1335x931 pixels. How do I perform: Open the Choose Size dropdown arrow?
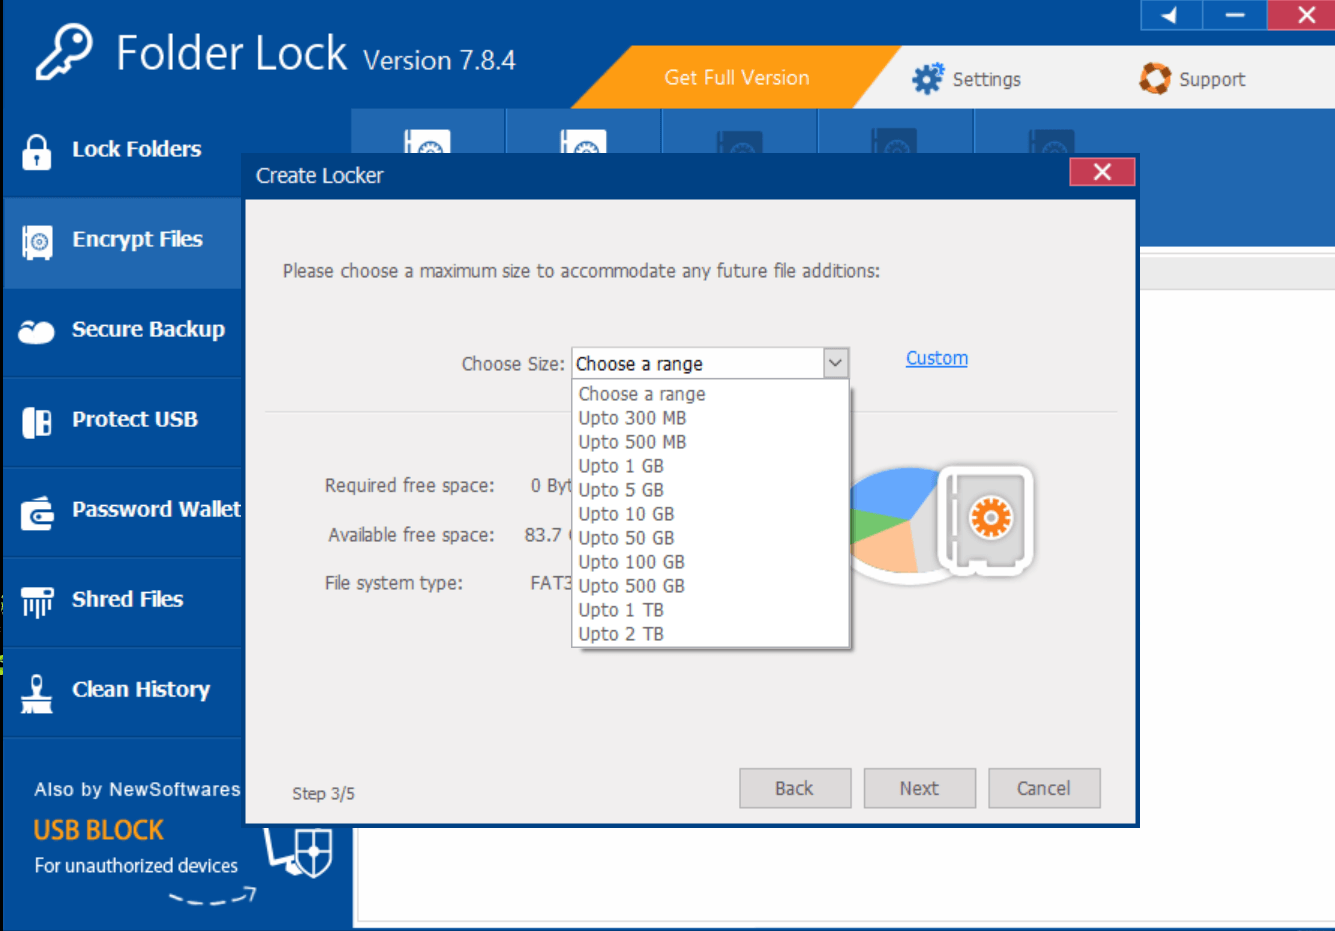click(836, 363)
